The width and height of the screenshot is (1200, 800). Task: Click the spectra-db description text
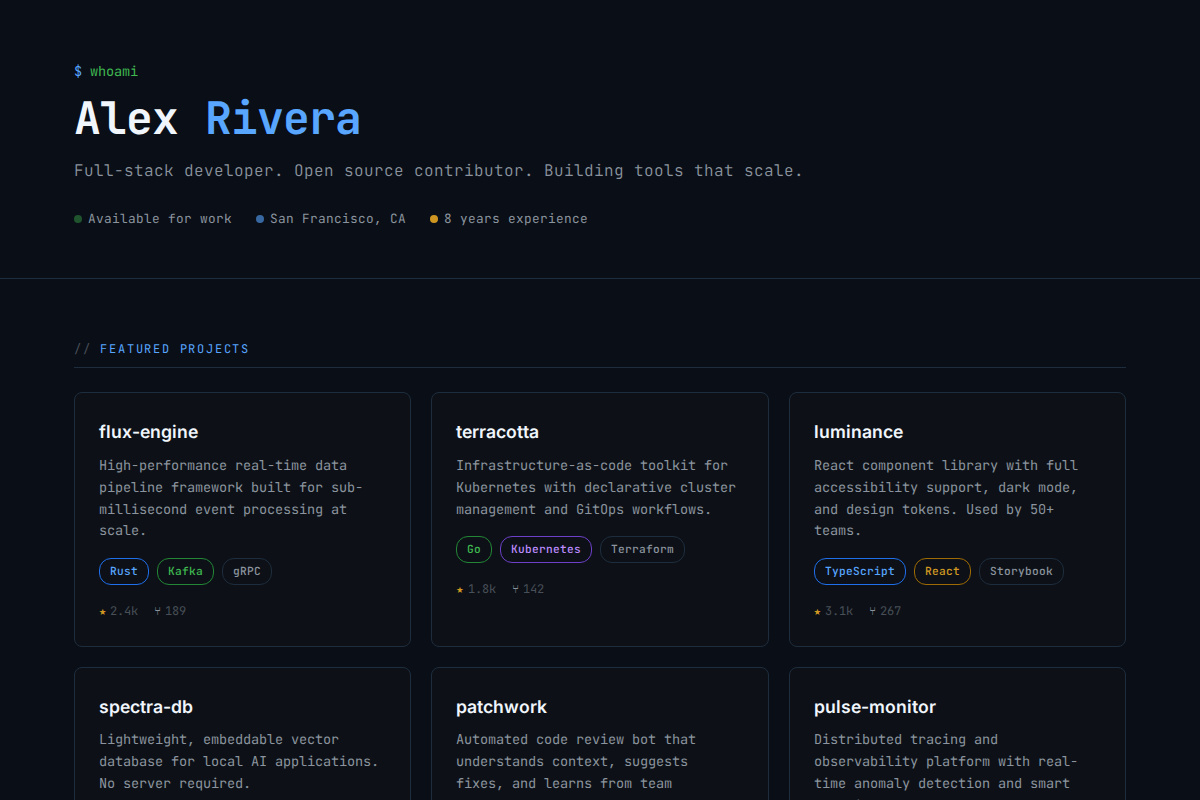239,761
